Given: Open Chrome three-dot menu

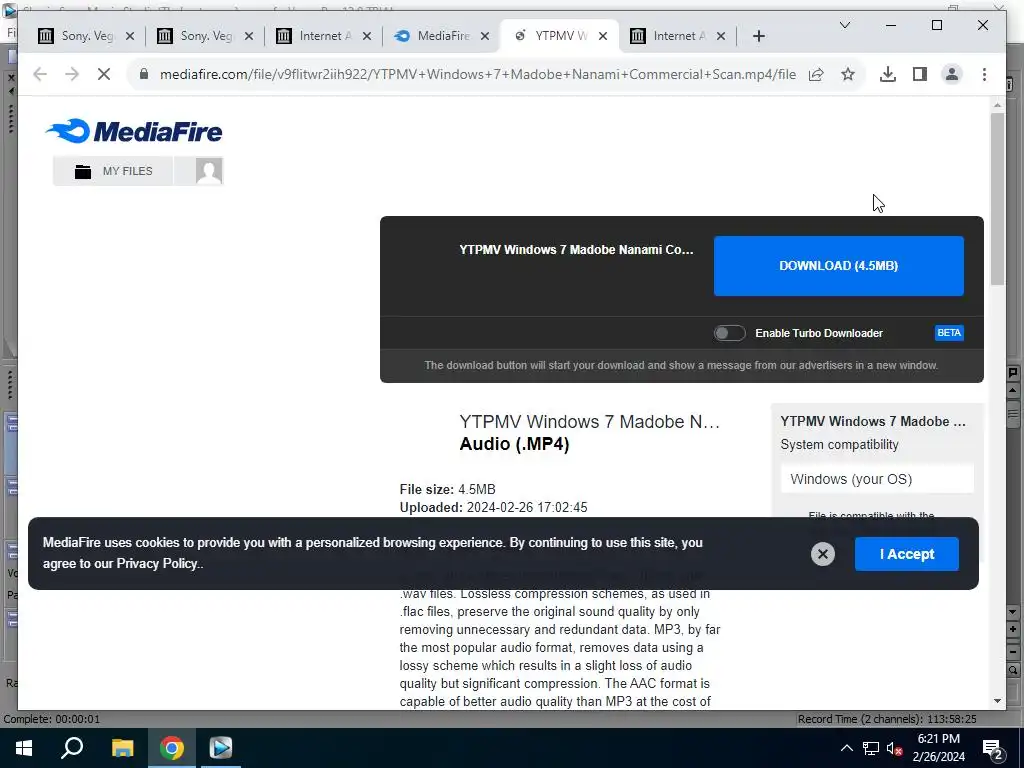Looking at the screenshot, I should tap(984, 74).
